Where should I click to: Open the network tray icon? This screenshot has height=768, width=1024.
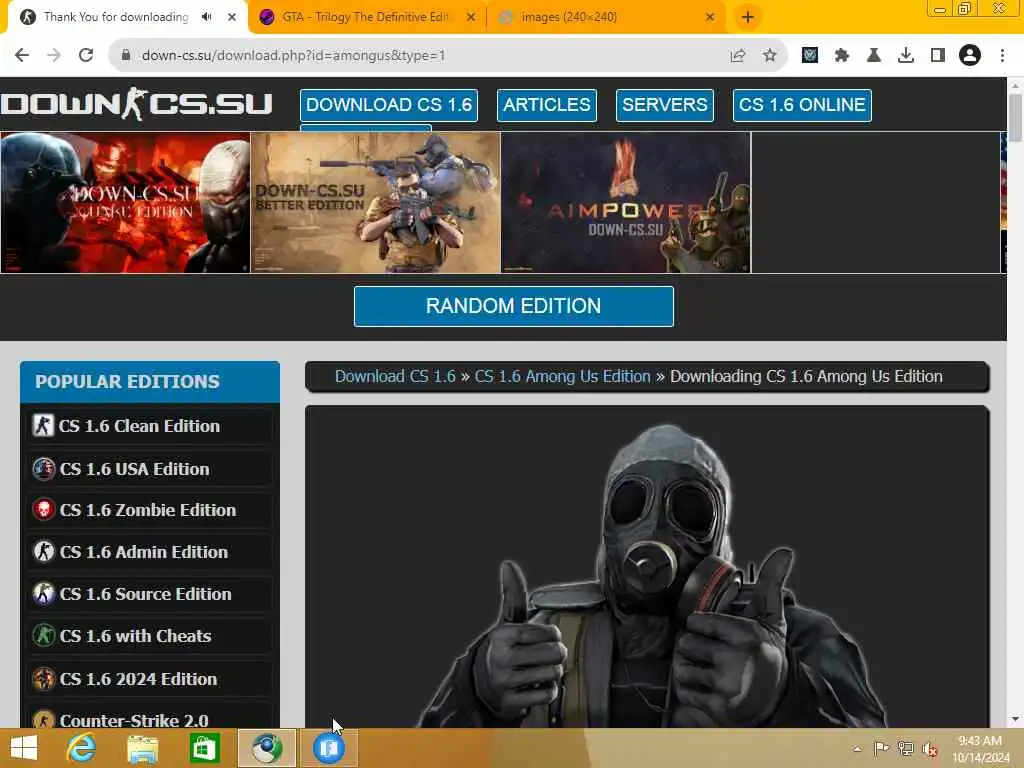pyautogui.click(x=905, y=749)
